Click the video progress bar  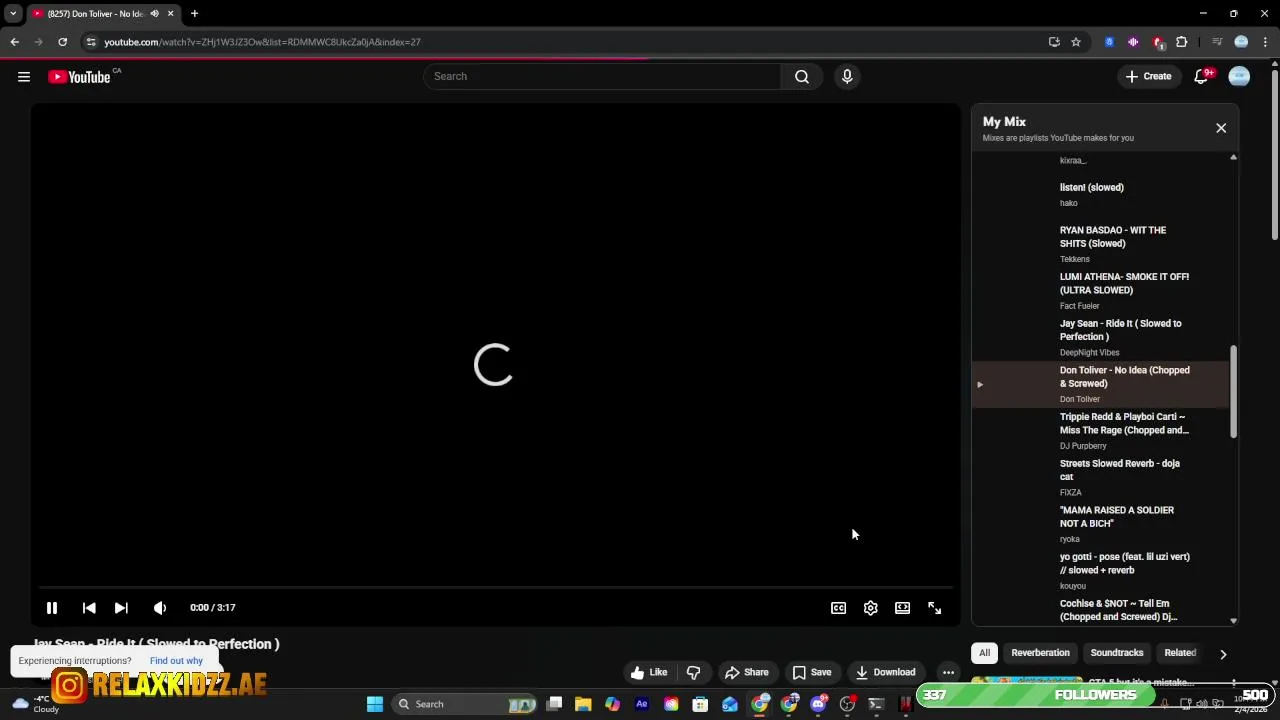coord(495,587)
